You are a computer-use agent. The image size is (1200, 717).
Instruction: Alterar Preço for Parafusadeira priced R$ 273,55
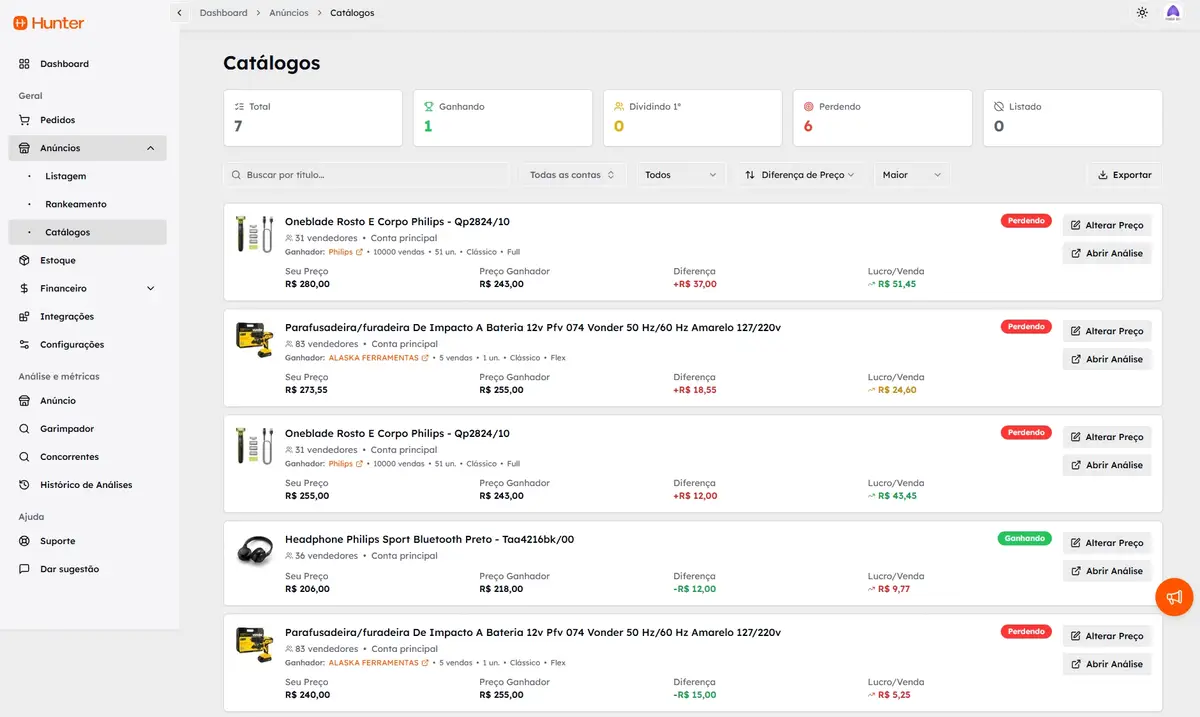[x=1107, y=331]
